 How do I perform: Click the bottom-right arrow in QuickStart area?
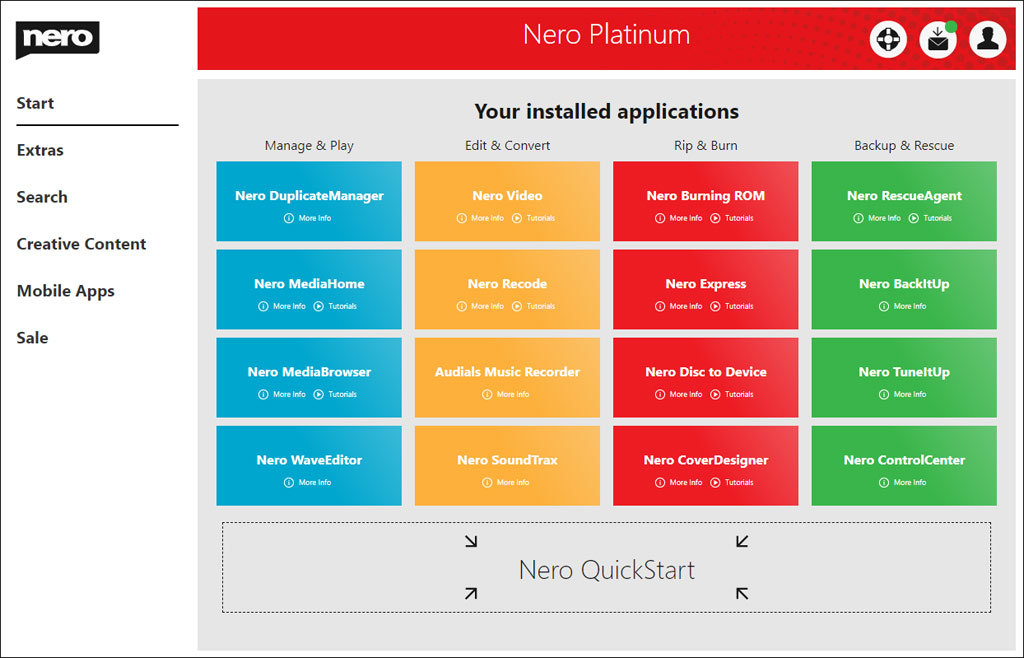tap(742, 593)
